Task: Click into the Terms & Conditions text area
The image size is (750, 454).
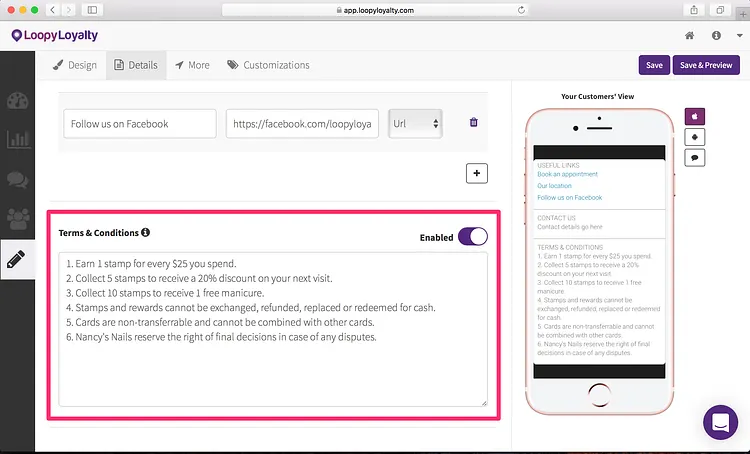Action: click(x=273, y=330)
